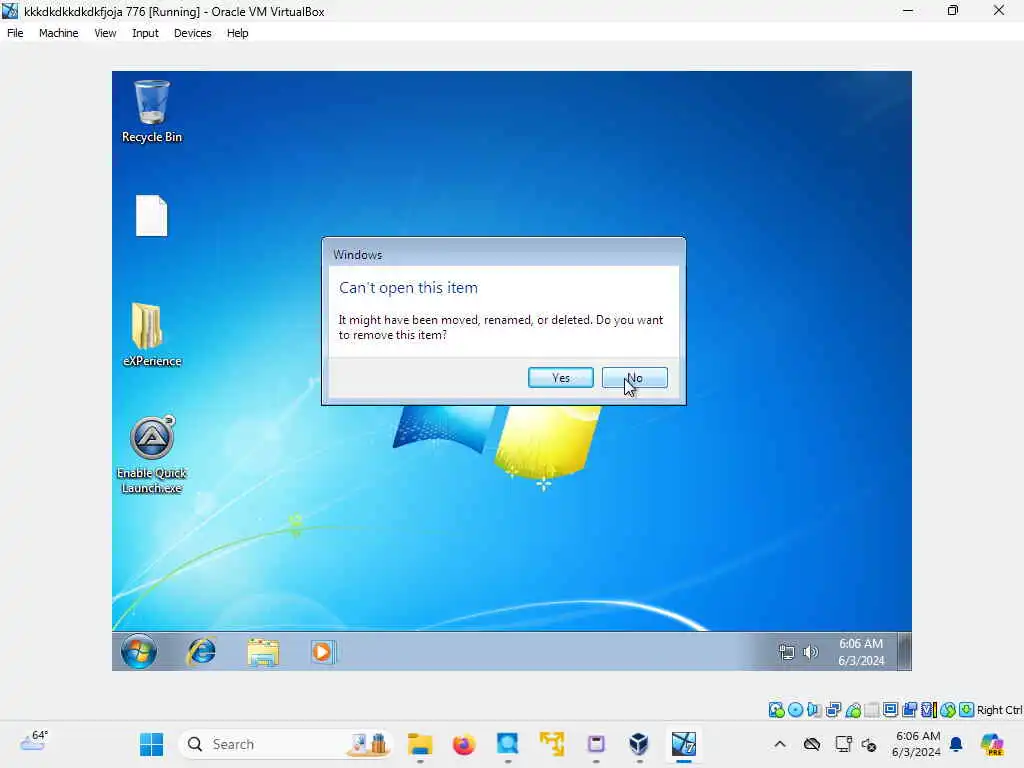
Task: Open the blue magnifier app in taskbar
Action: coord(507,744)
